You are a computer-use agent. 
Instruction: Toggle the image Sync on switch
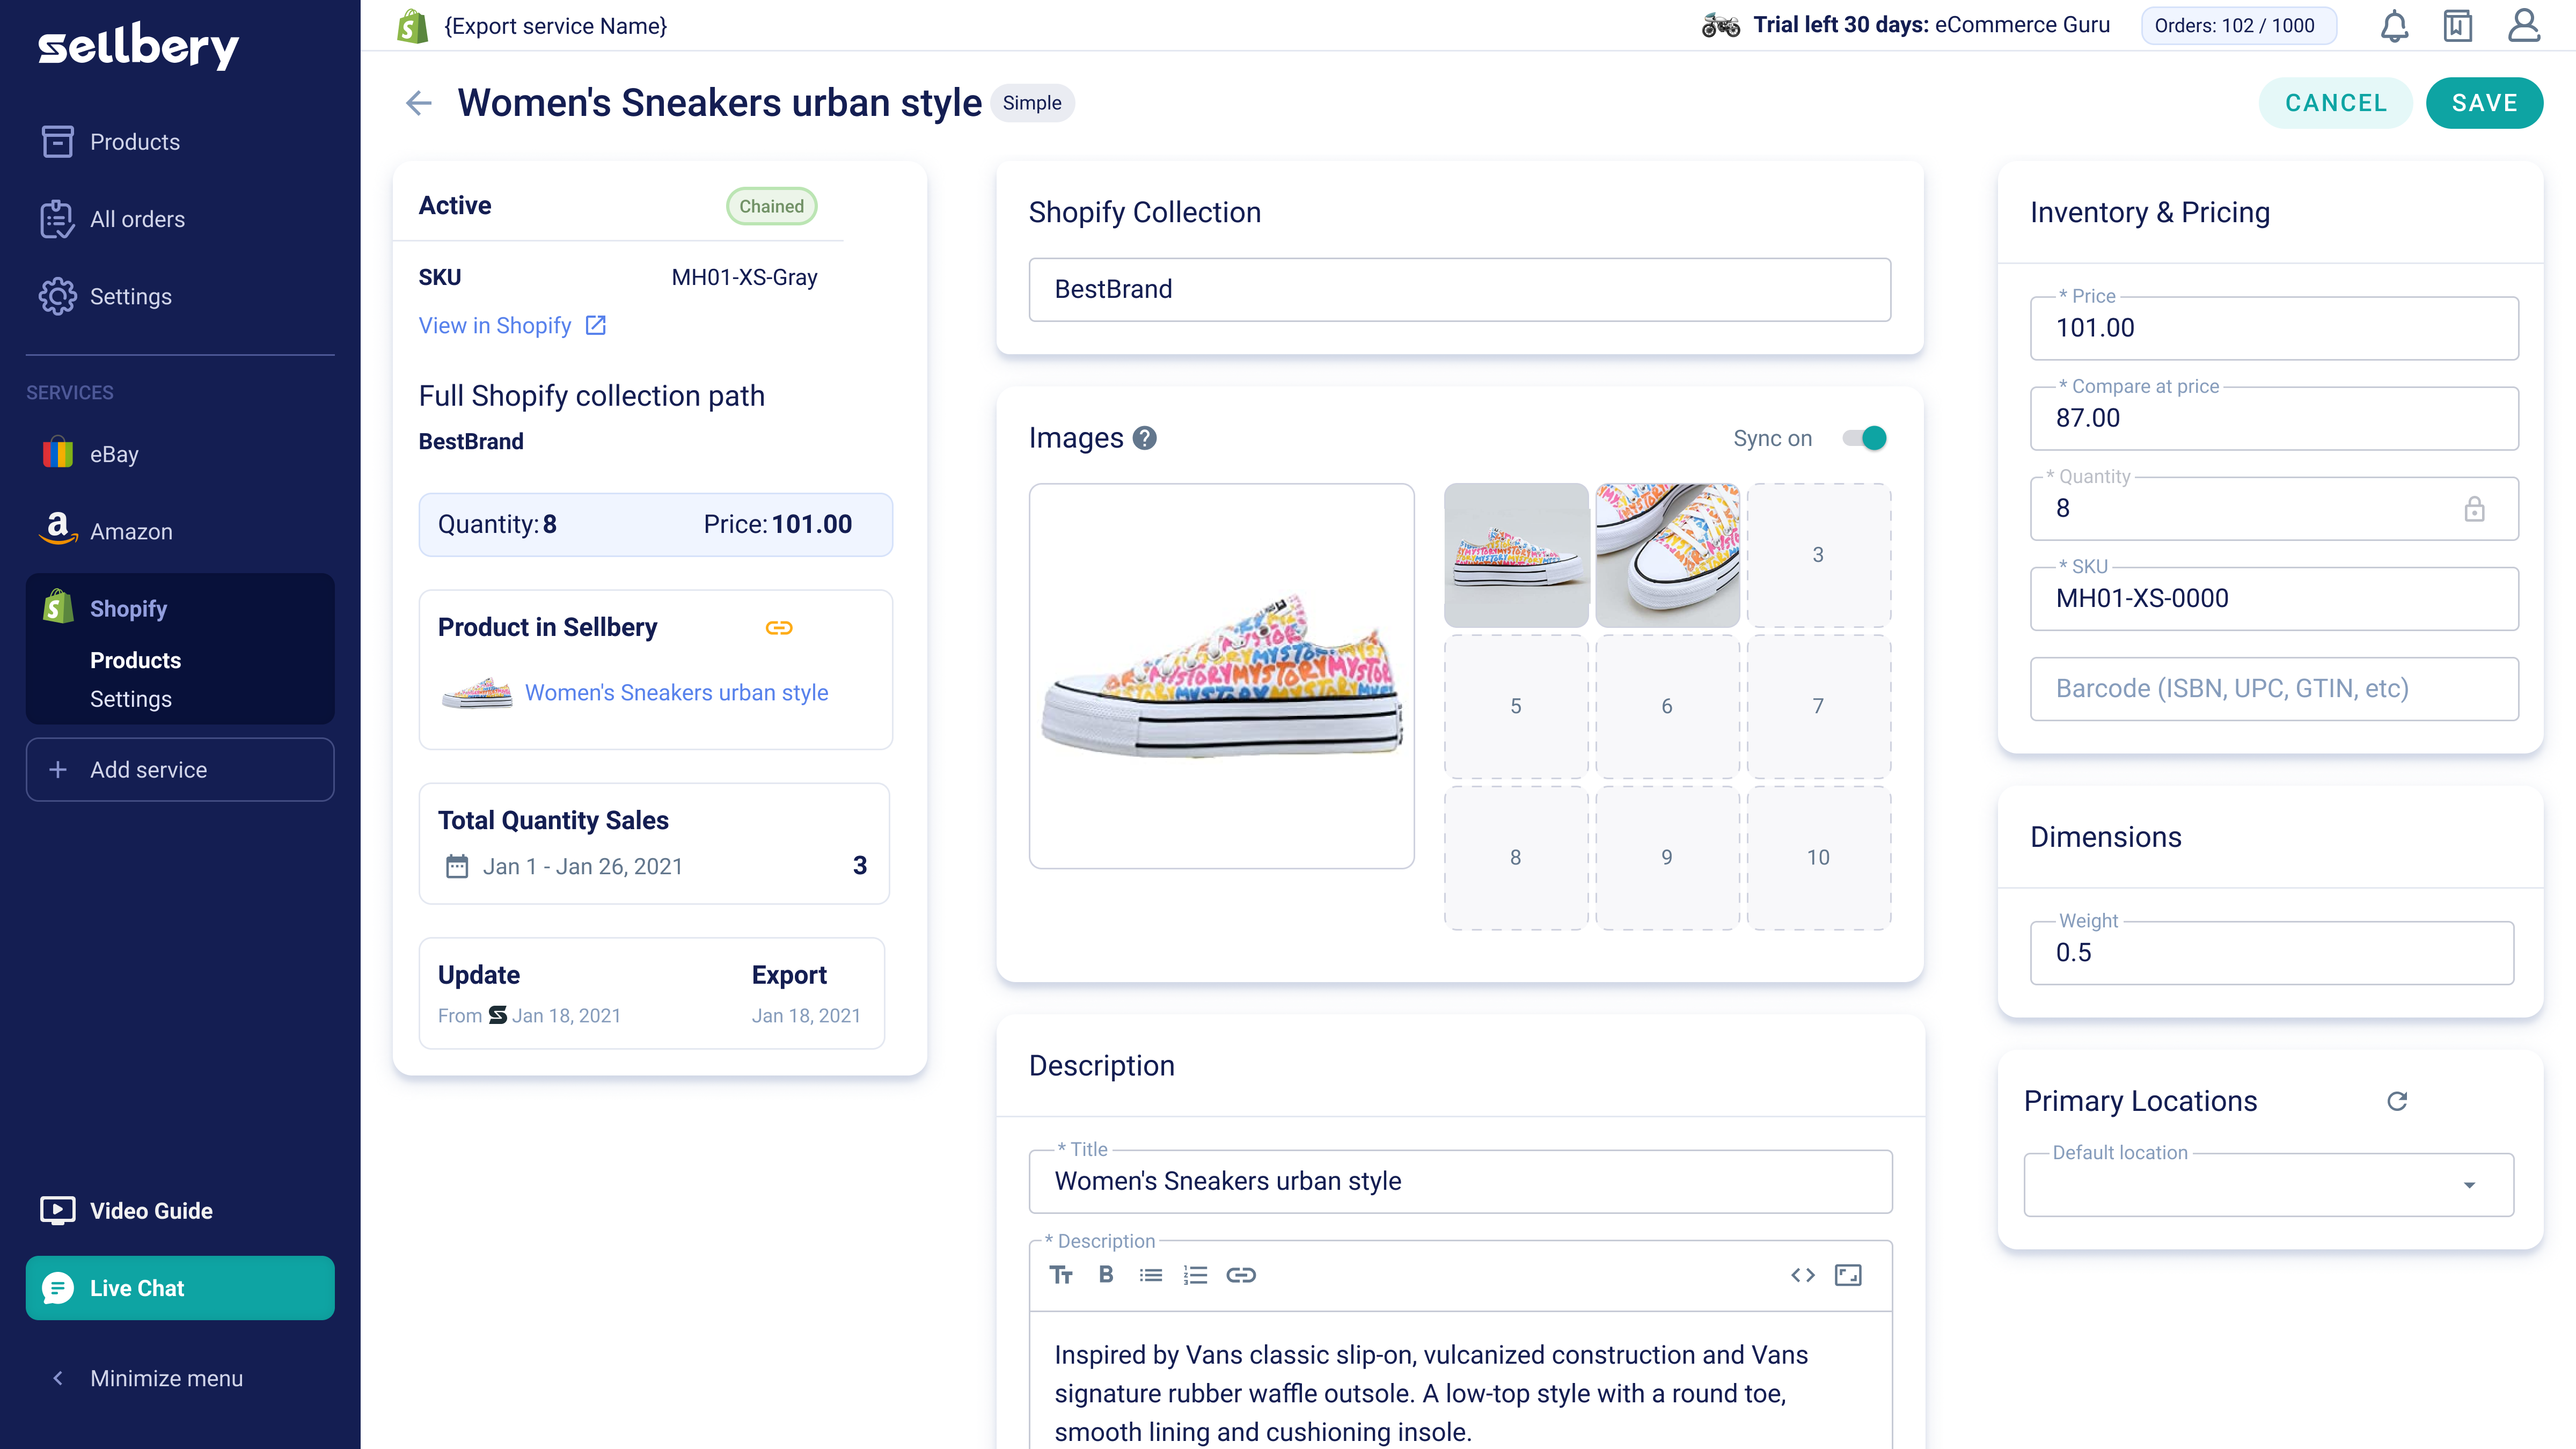[1865, 438]
